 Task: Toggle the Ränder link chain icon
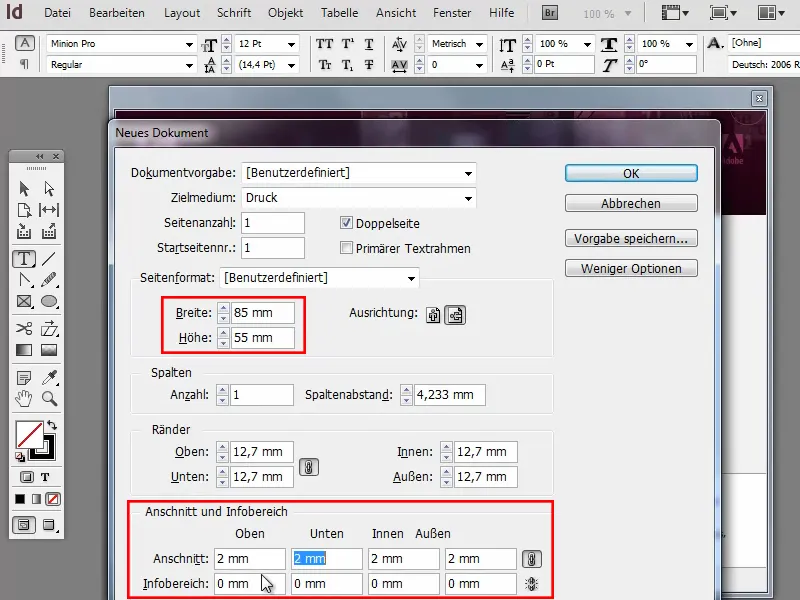[x=309, y=467]
